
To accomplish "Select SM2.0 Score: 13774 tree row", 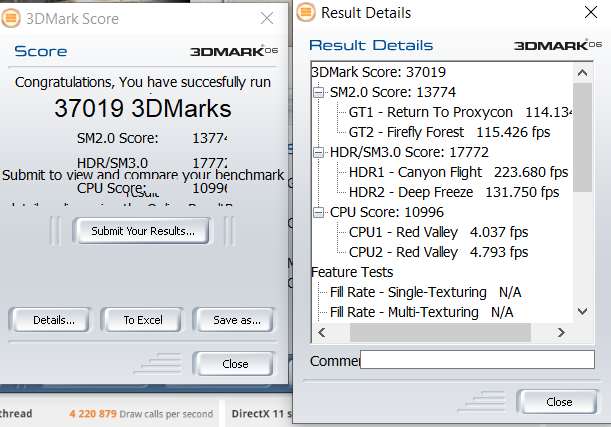I will coord(393,92).
